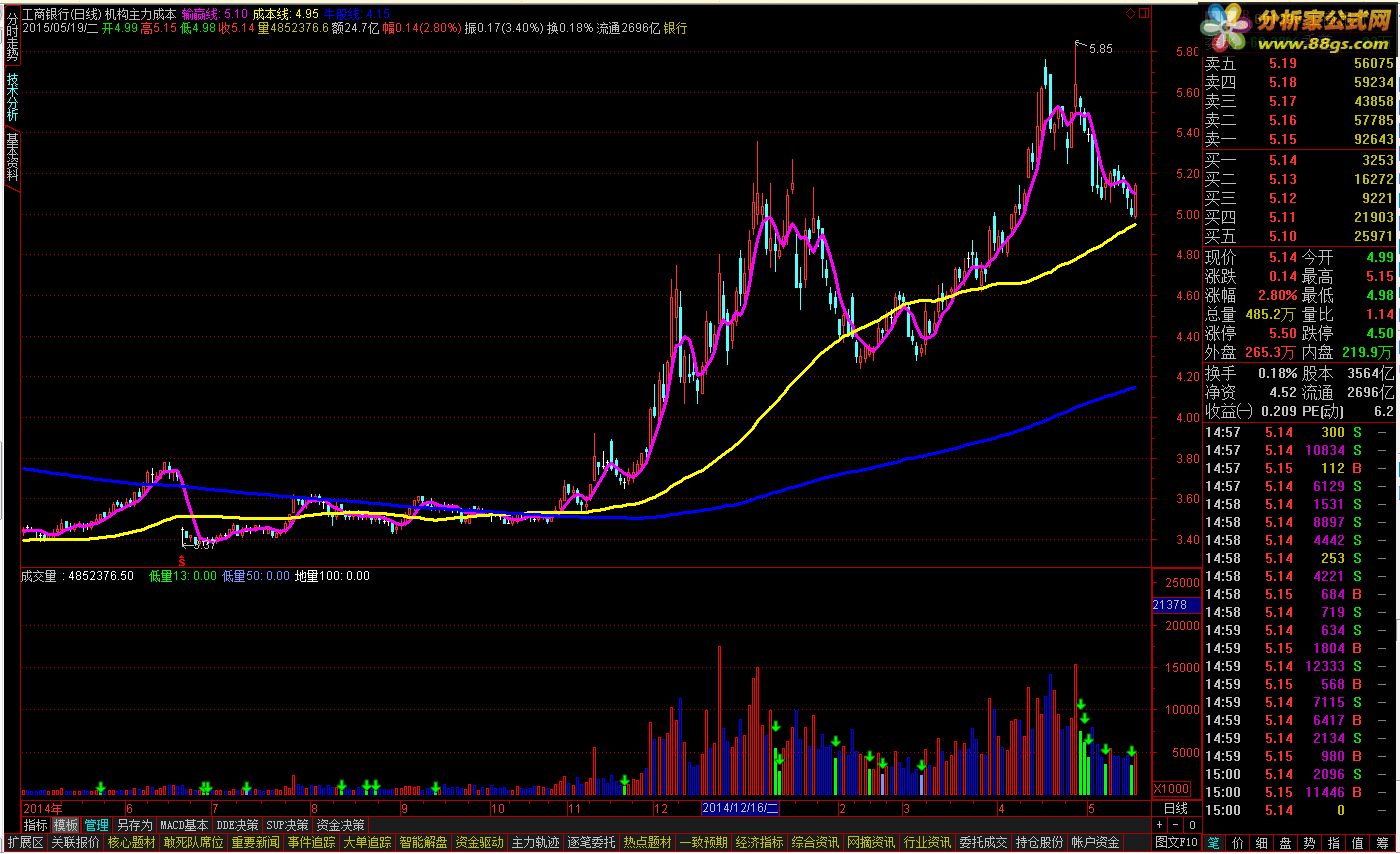Click the X1000 volume scale marker
Viewport: 1400px width, 854px height.
pyautogui.click(x=1171, y=788)
